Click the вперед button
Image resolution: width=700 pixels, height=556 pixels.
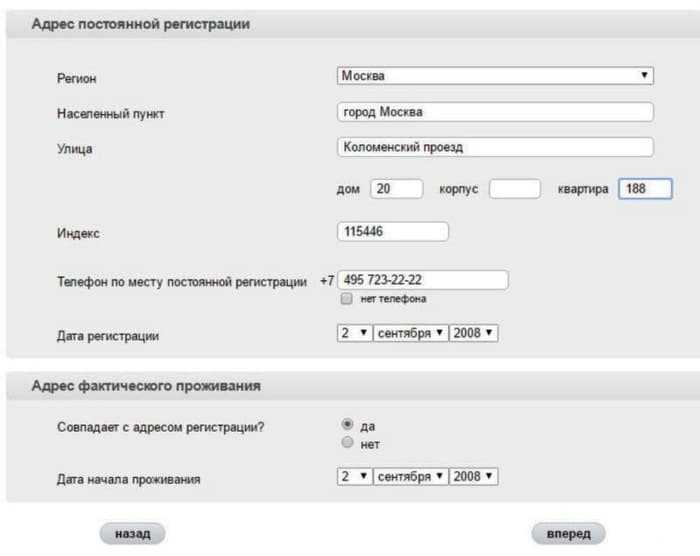click(x=568, y=534)
